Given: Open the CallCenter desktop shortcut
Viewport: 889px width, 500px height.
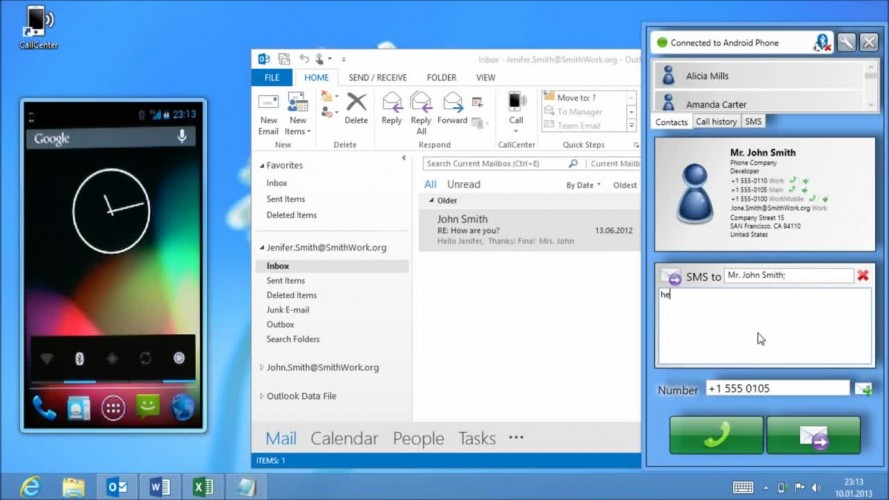Looking at the screenshot, I should pyautogui.click(x=38, y=27).
